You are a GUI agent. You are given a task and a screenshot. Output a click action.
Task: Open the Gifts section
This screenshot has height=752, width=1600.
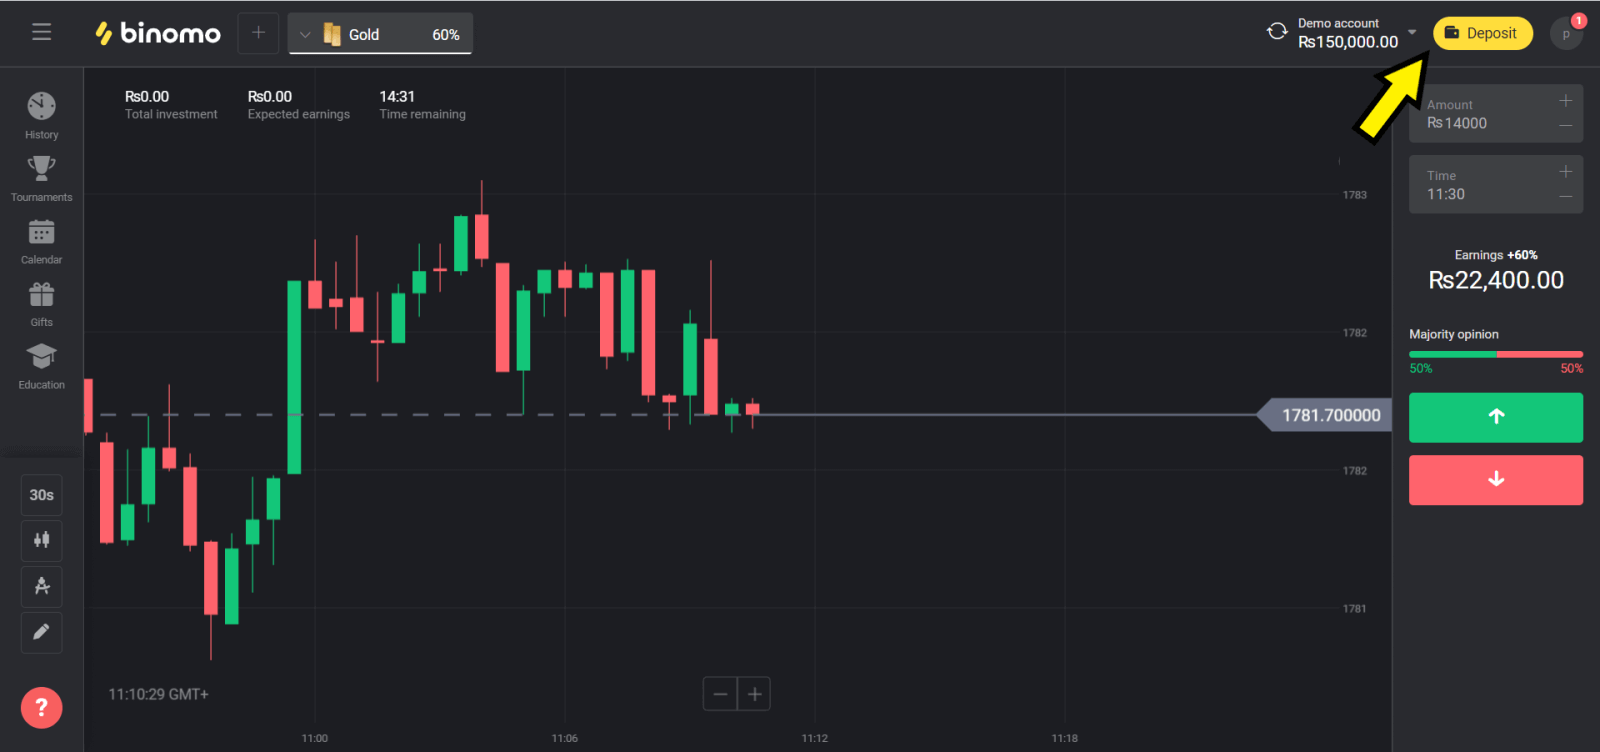pyautogui.click(x=41, y=303)
